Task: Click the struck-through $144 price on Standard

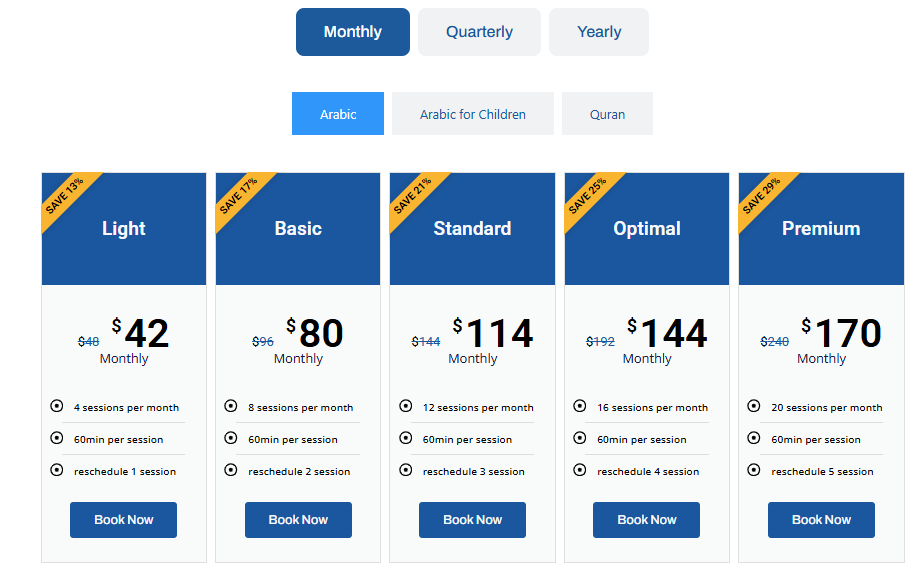Action: point(426,342)
